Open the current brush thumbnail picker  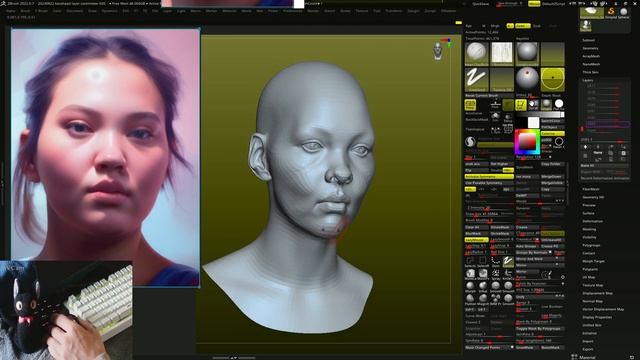click(476, 53)
